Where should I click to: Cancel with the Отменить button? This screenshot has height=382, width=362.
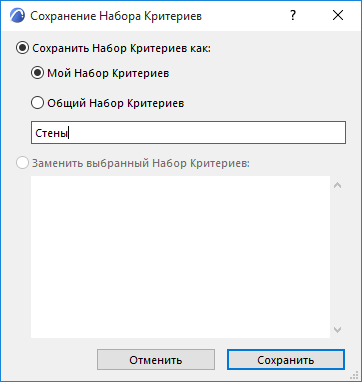coord(156,360)
